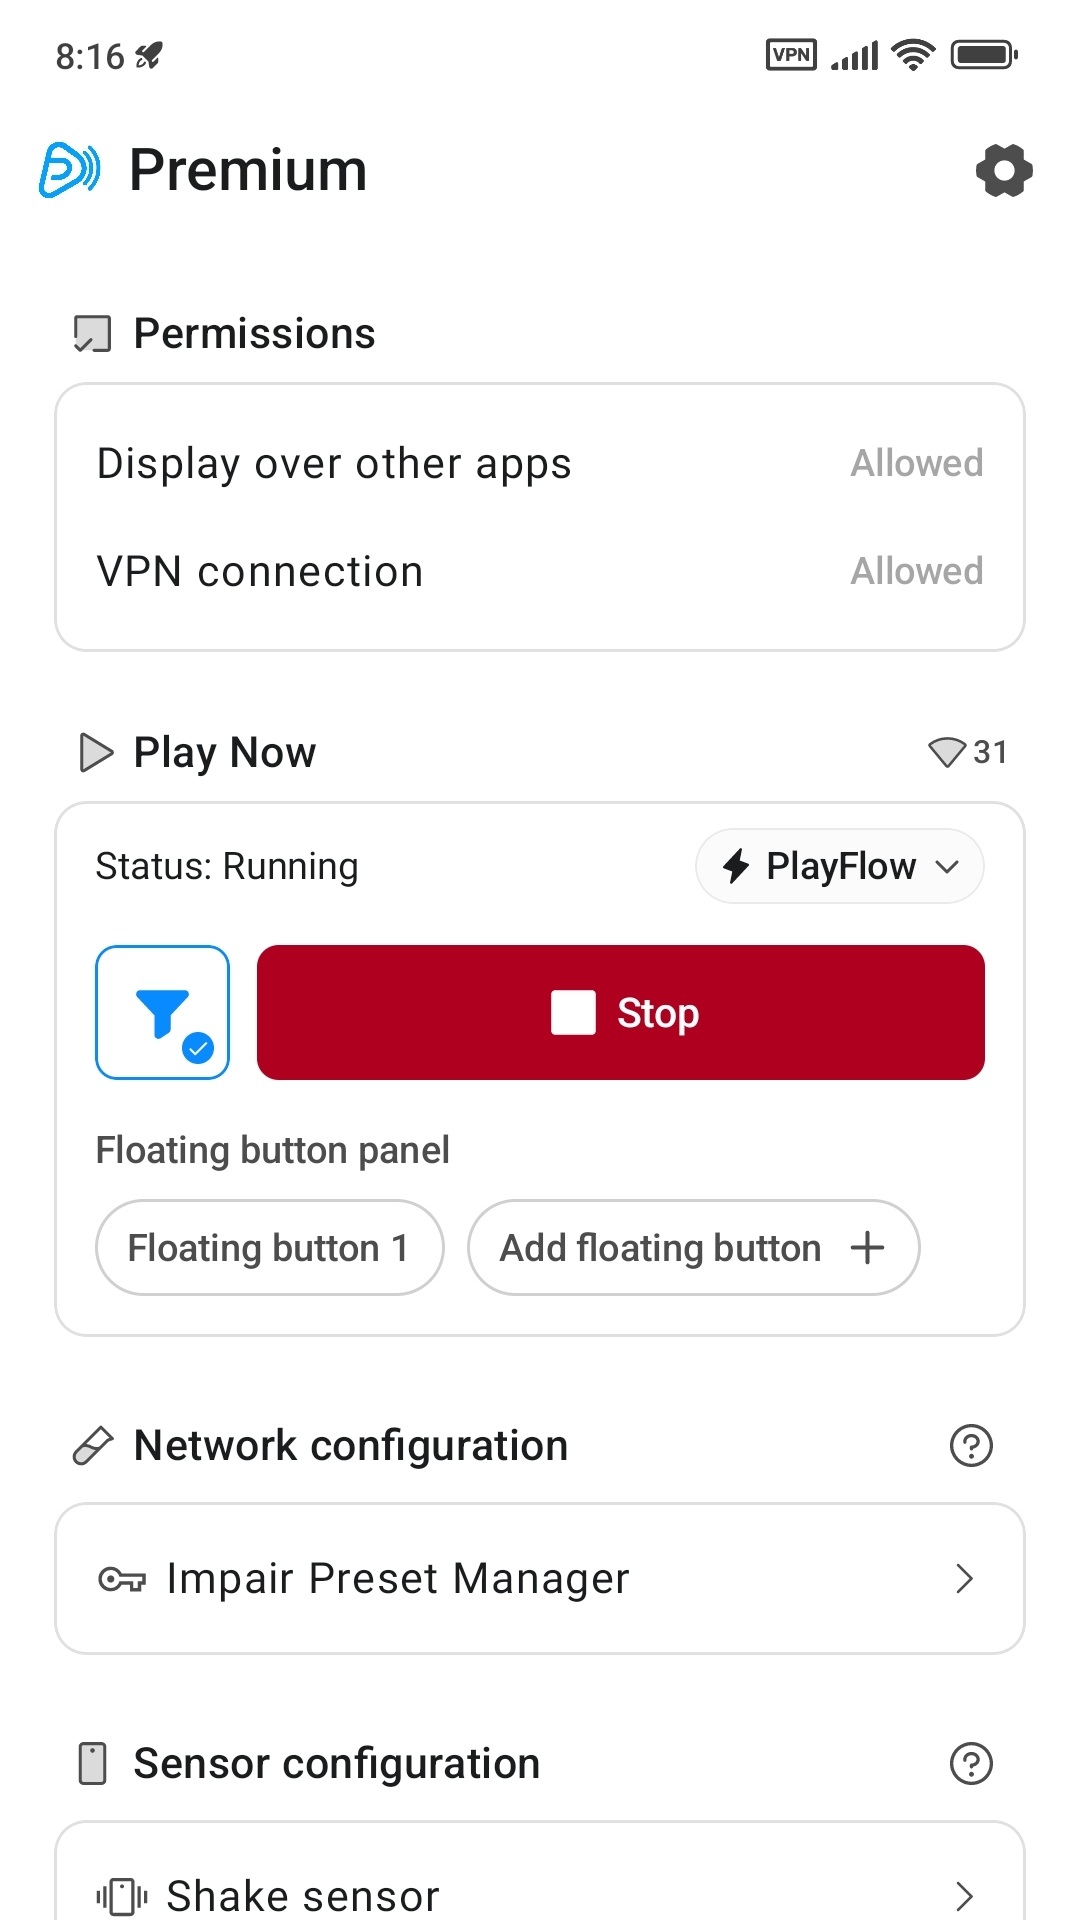Viewport: 1080px width, 1920px height.
Task: Tap the Play Now triangle icon
Action: point(96,753)
